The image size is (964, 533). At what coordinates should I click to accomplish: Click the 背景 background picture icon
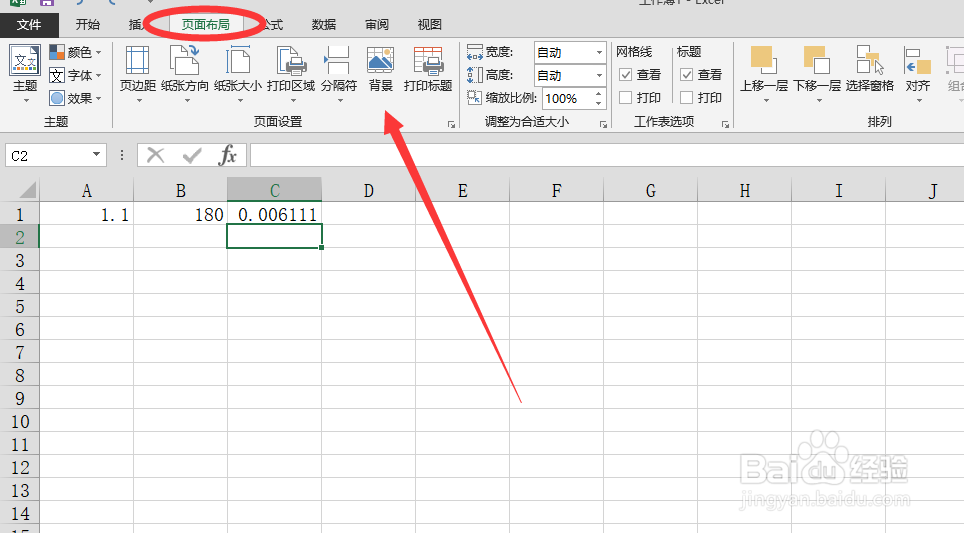click(380, 61)
